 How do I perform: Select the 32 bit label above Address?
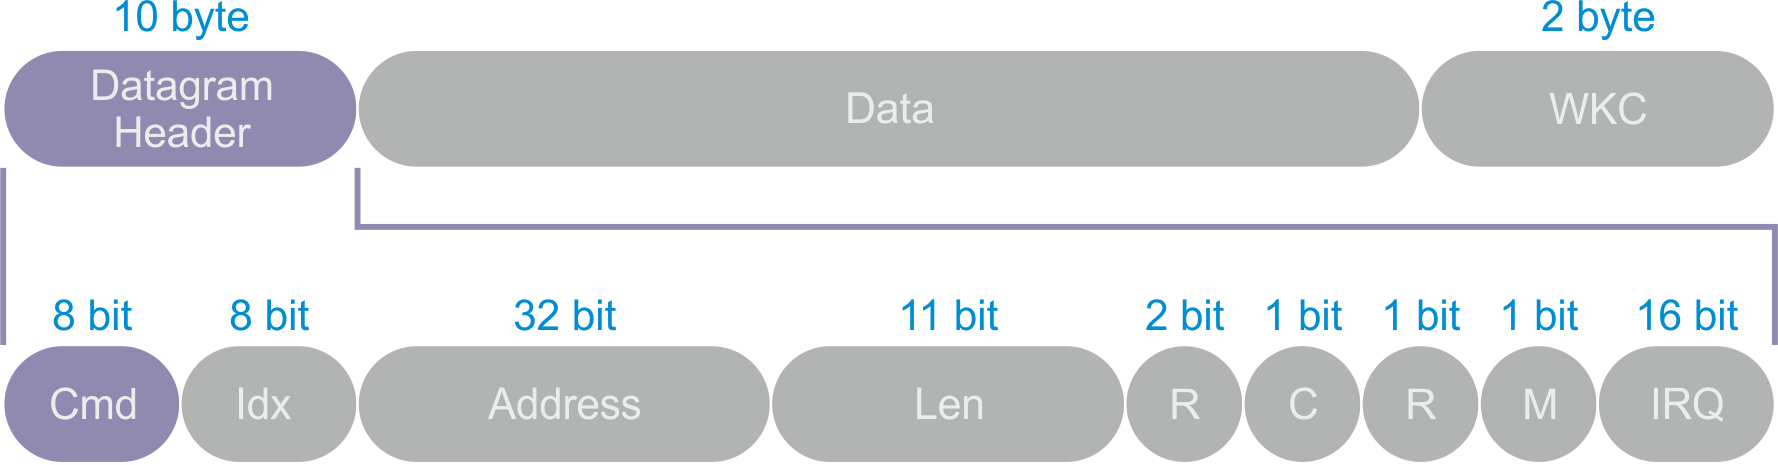point(564,316)
